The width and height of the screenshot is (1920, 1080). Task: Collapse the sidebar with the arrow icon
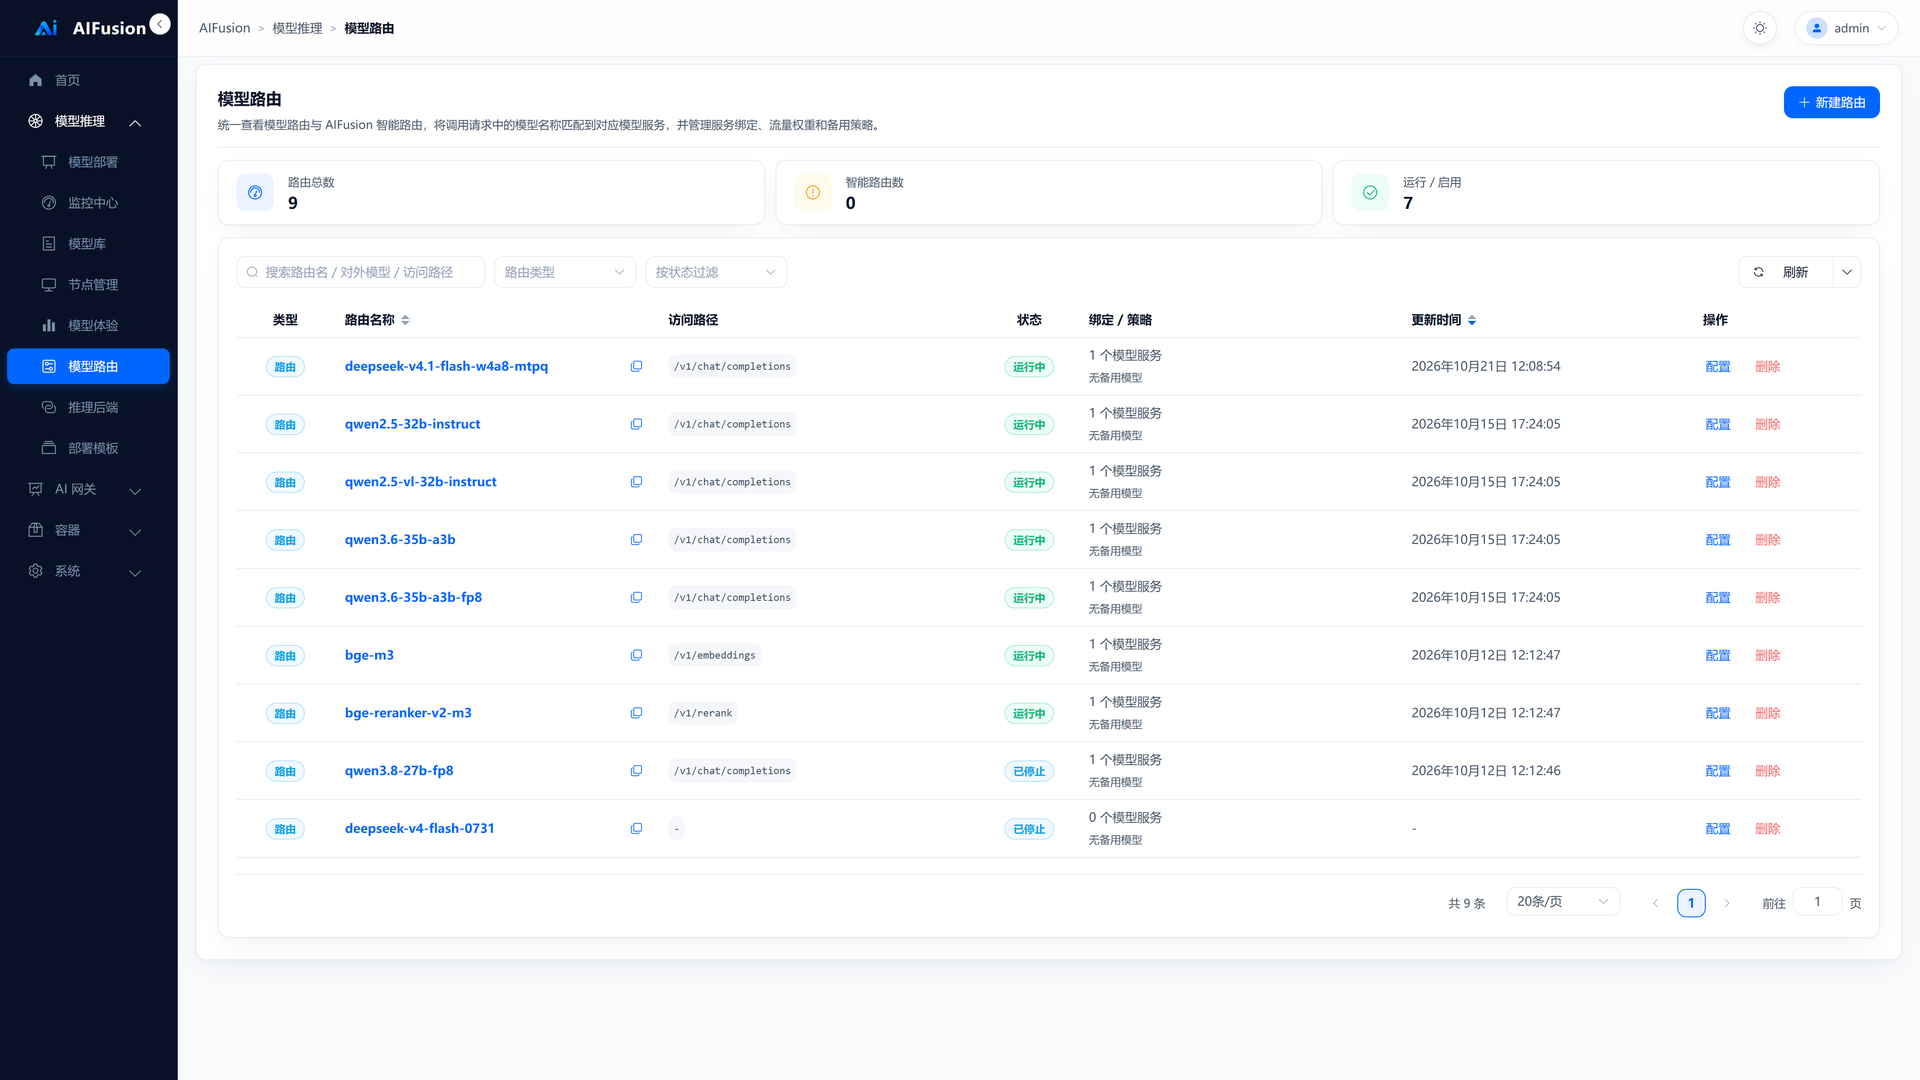[x=160, y=24]
